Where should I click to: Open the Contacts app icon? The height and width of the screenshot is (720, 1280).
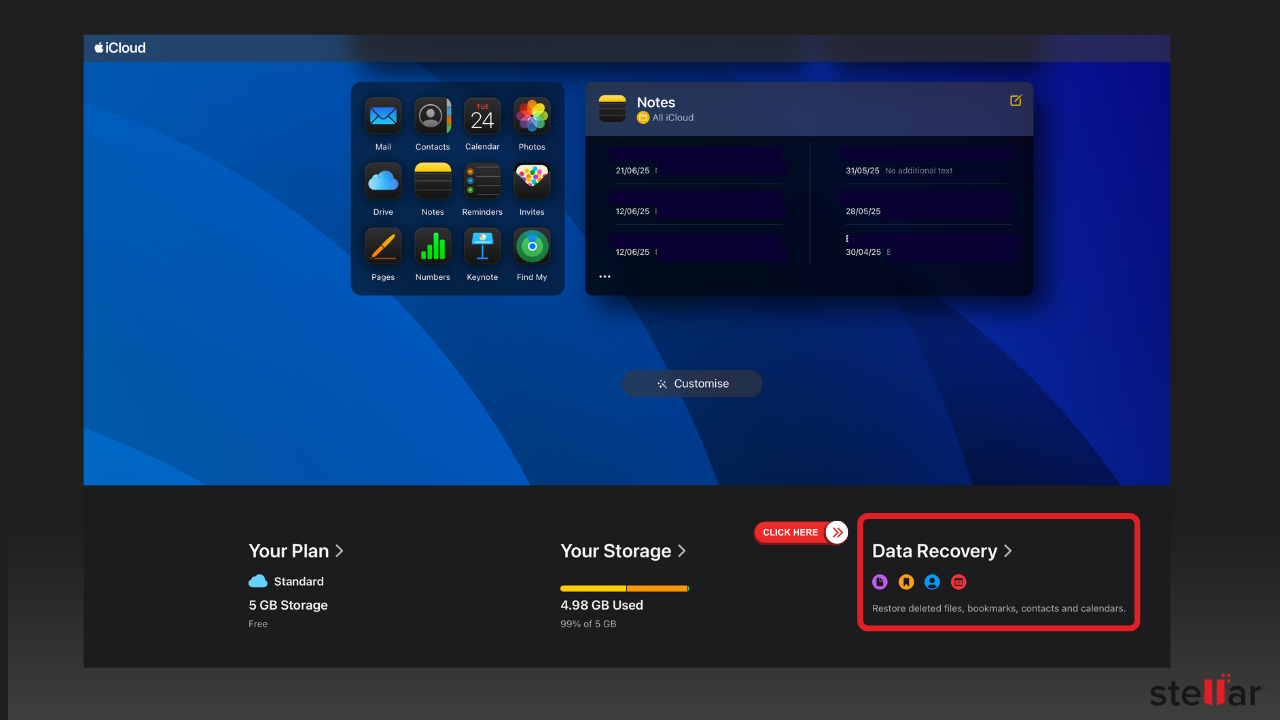coord(432,116)
